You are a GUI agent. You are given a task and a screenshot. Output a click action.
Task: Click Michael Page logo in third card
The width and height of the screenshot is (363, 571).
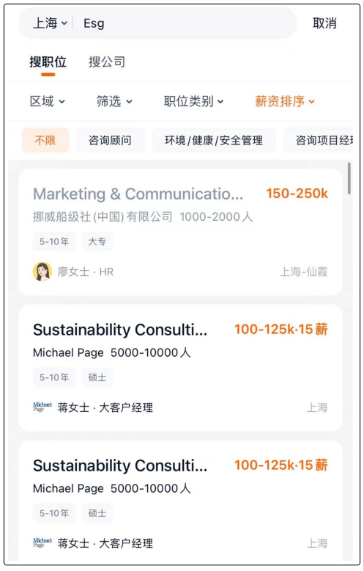[x=42, y=543]
